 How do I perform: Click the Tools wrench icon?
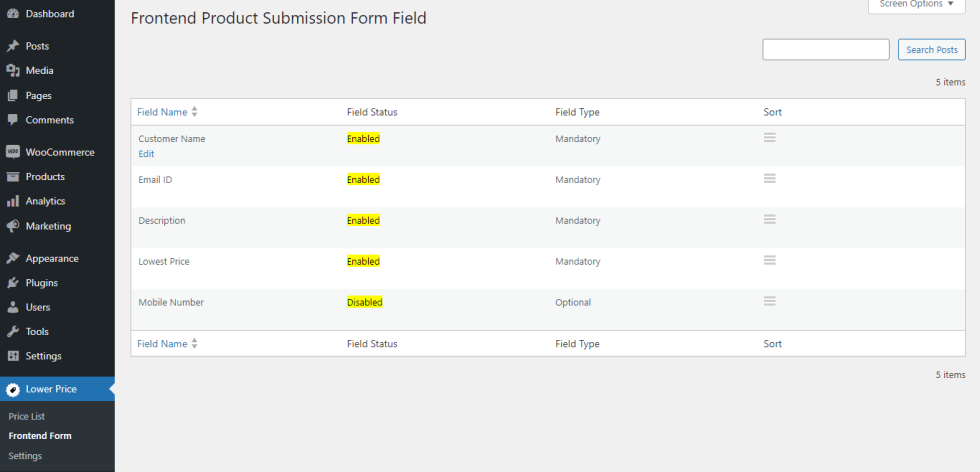[12, 331]
